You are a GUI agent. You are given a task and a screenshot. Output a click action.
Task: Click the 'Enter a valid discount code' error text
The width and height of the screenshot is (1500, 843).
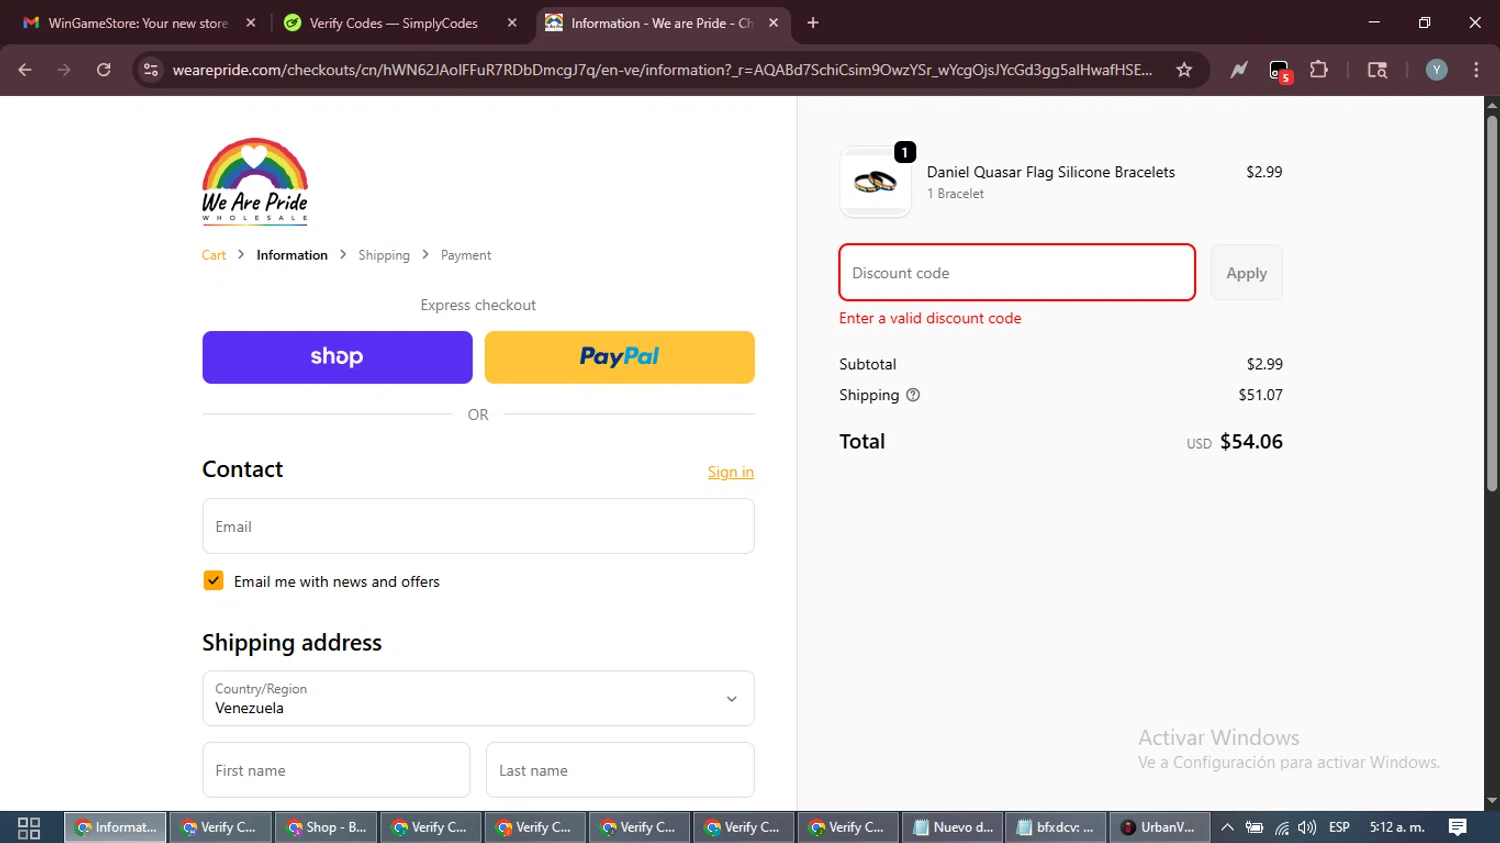(930, 318)
